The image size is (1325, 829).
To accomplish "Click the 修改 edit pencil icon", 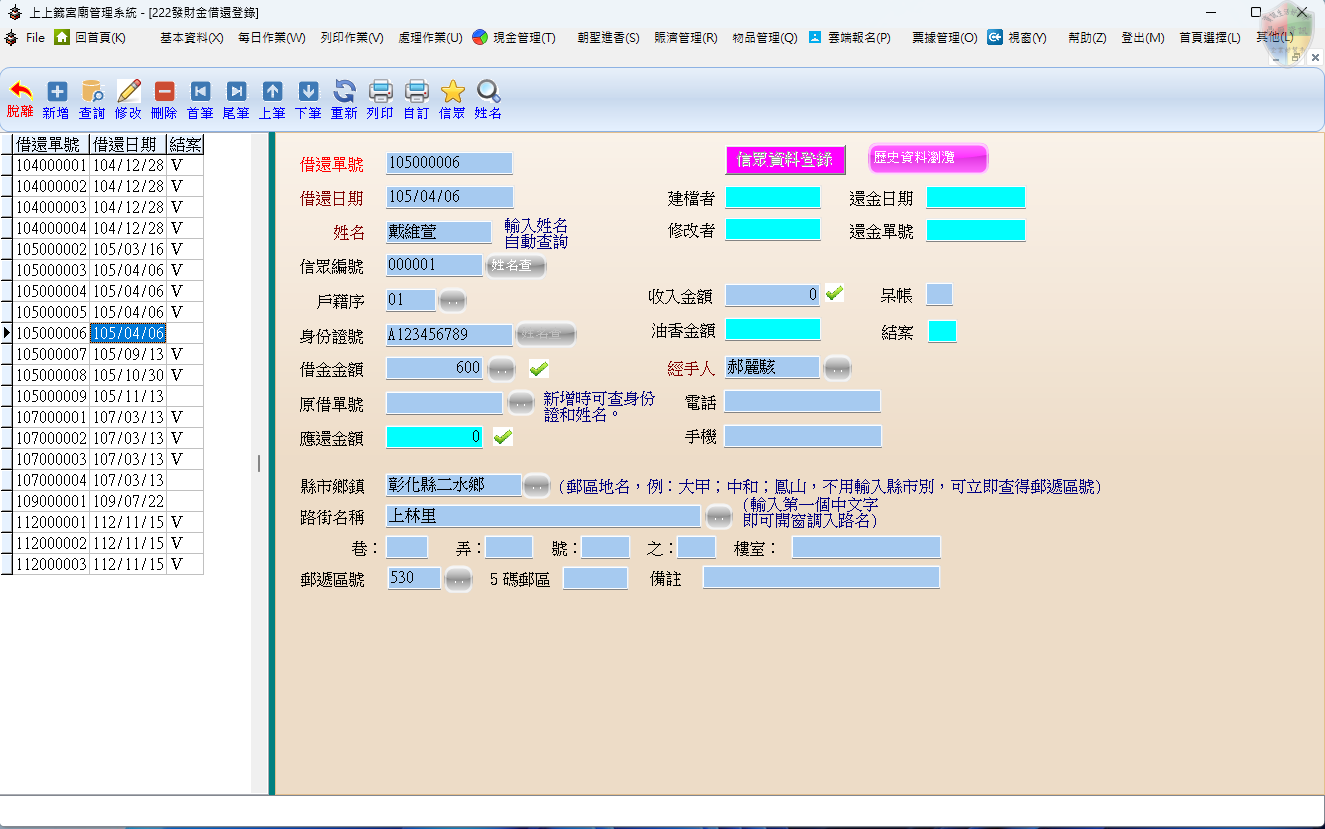I will 128,92.
